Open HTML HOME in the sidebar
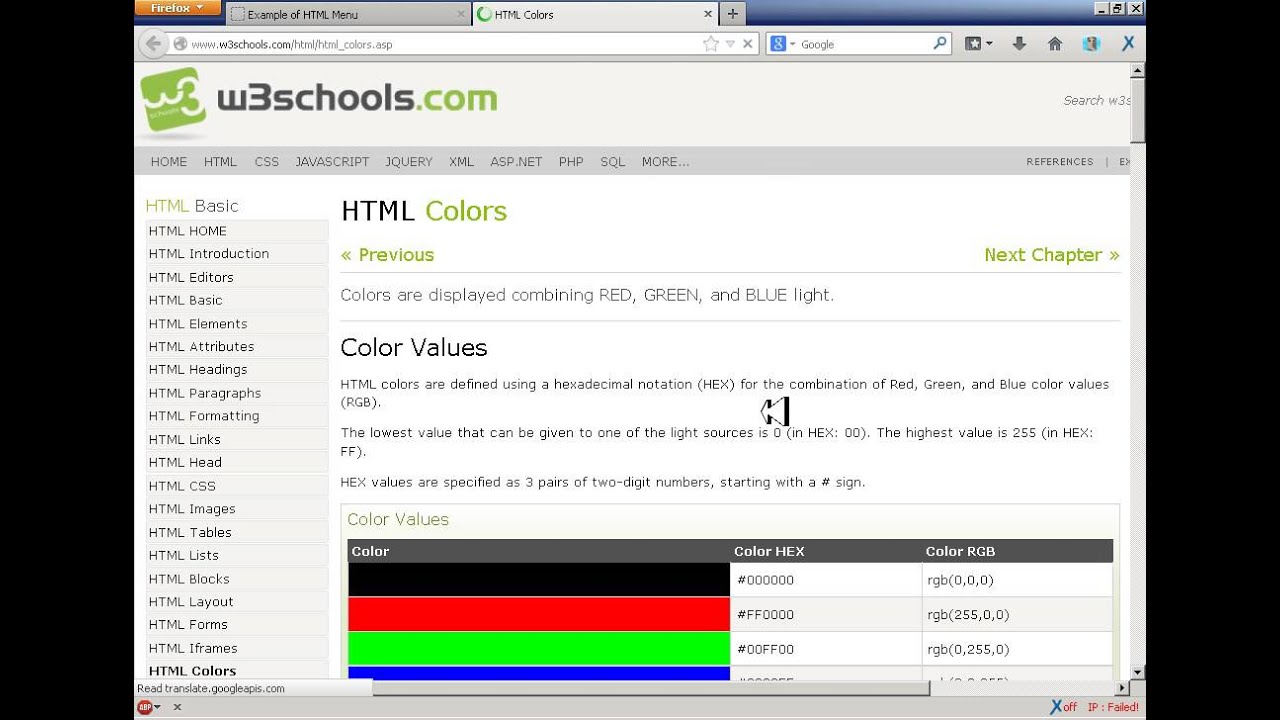This screenshot has width=1280, height=720. 237,231
